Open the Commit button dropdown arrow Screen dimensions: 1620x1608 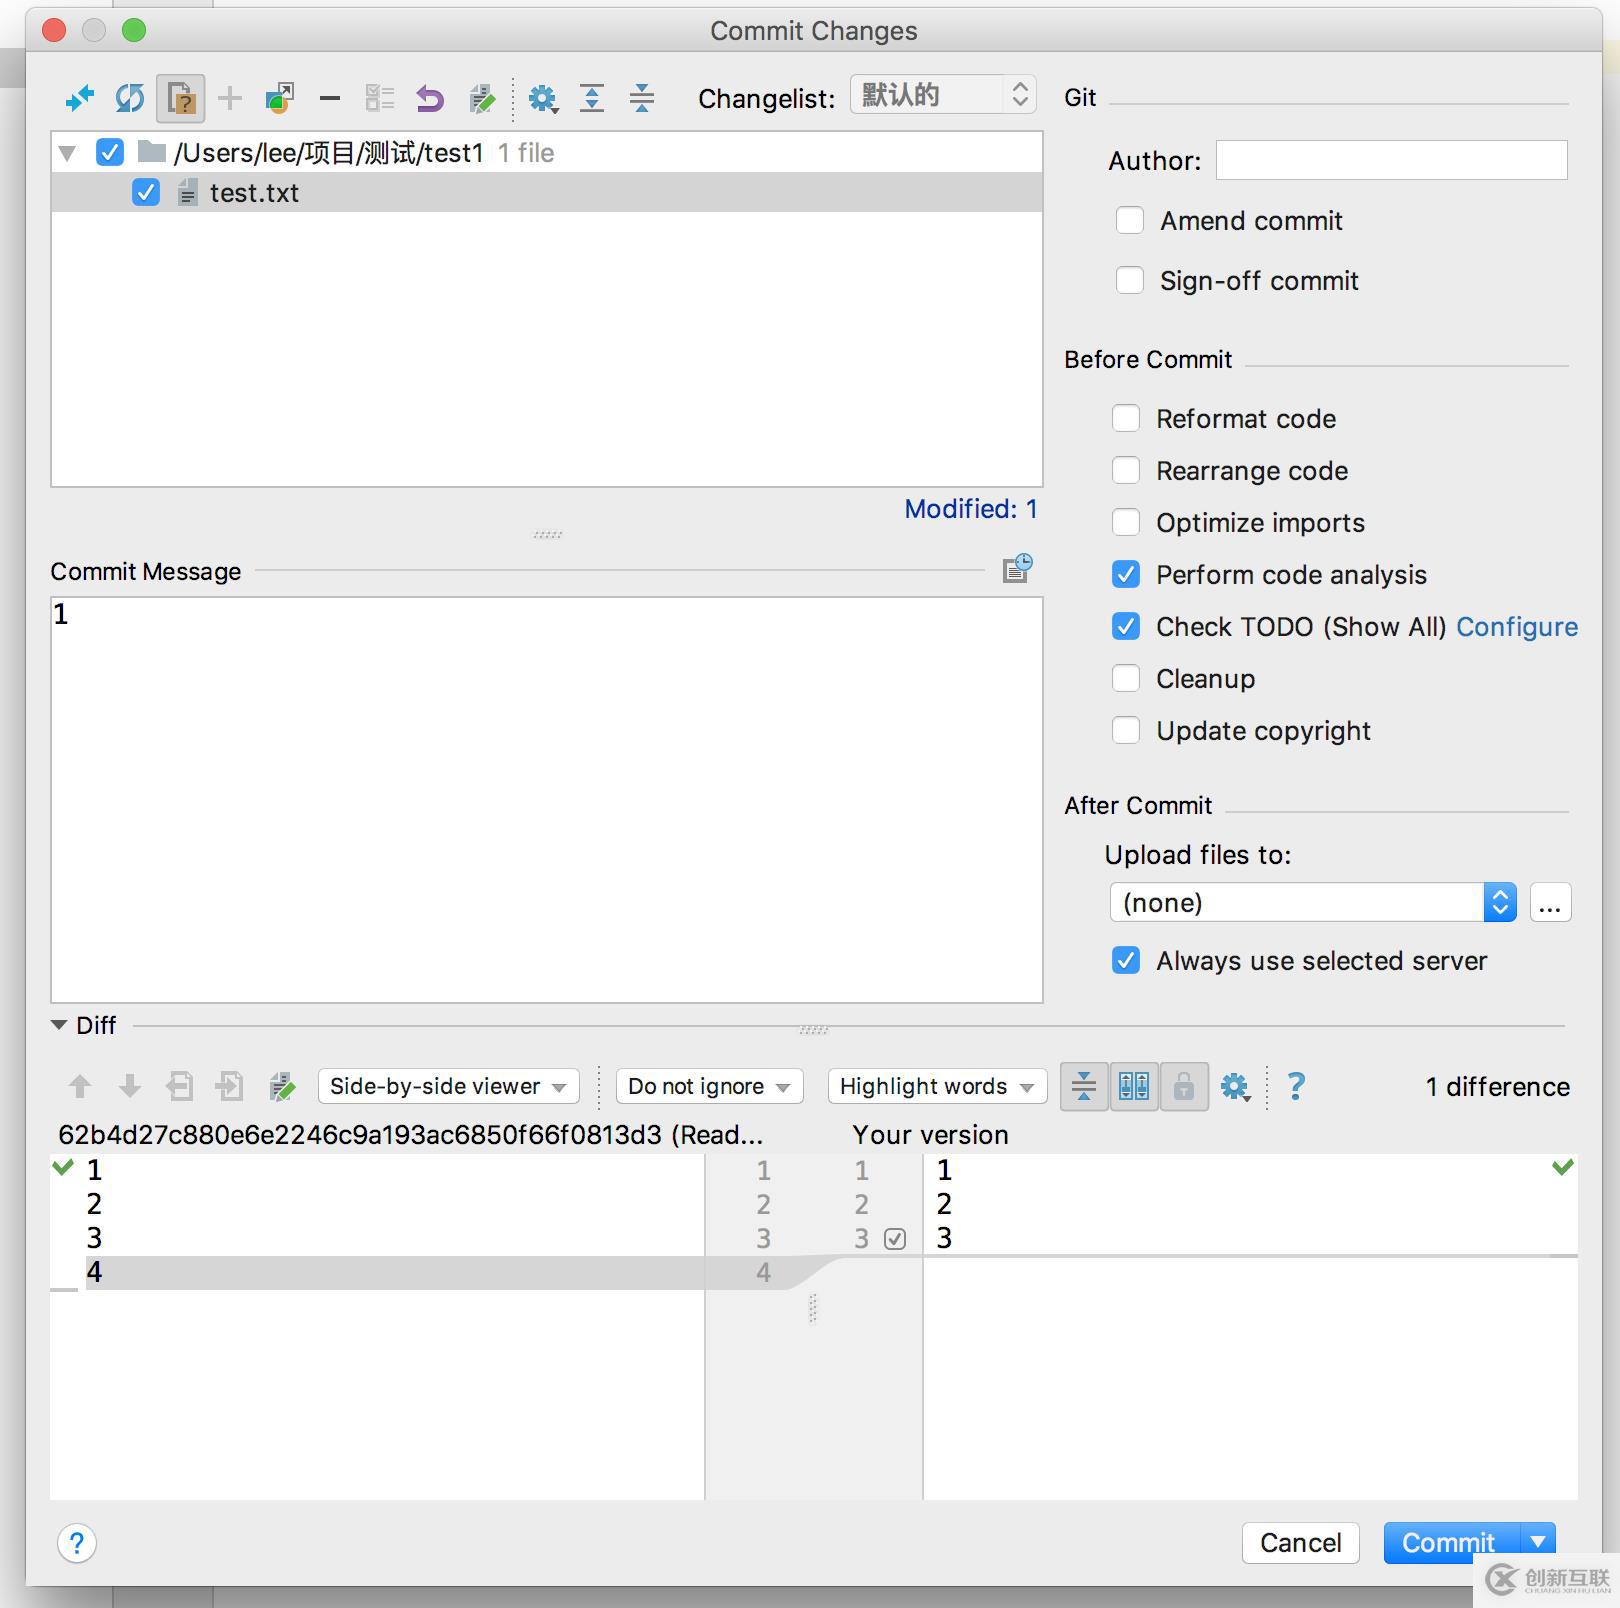(x=1538, y=1542)
